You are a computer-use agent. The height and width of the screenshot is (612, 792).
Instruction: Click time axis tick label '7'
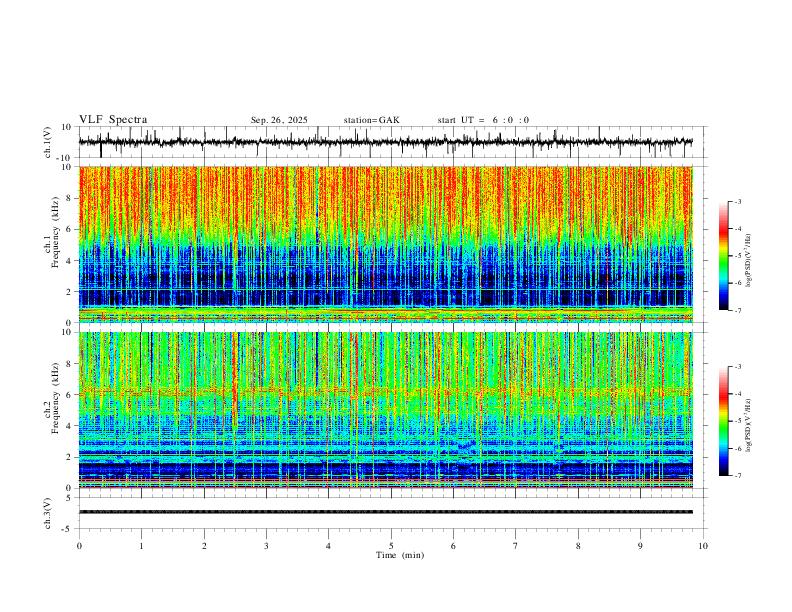[516, 546]
